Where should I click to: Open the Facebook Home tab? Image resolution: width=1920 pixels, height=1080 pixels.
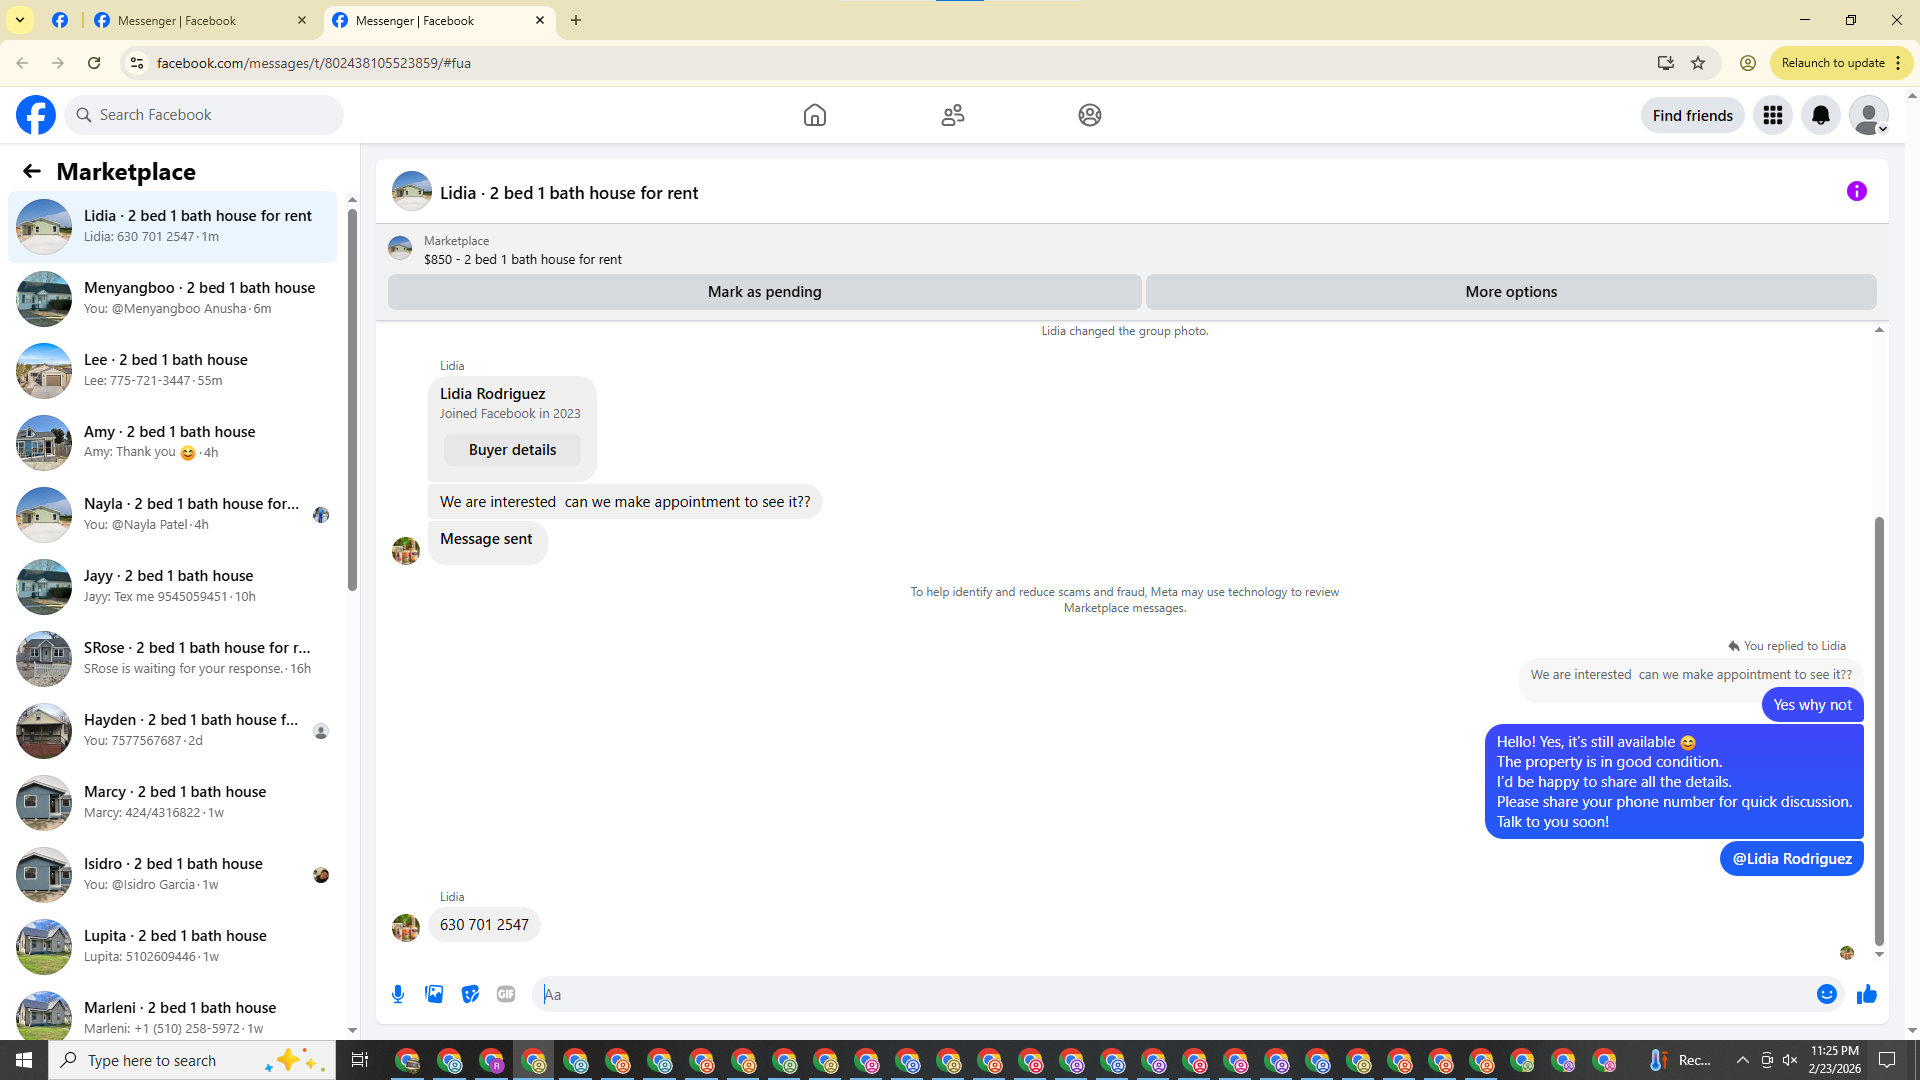pyautogui.click(x=814, y=115)
